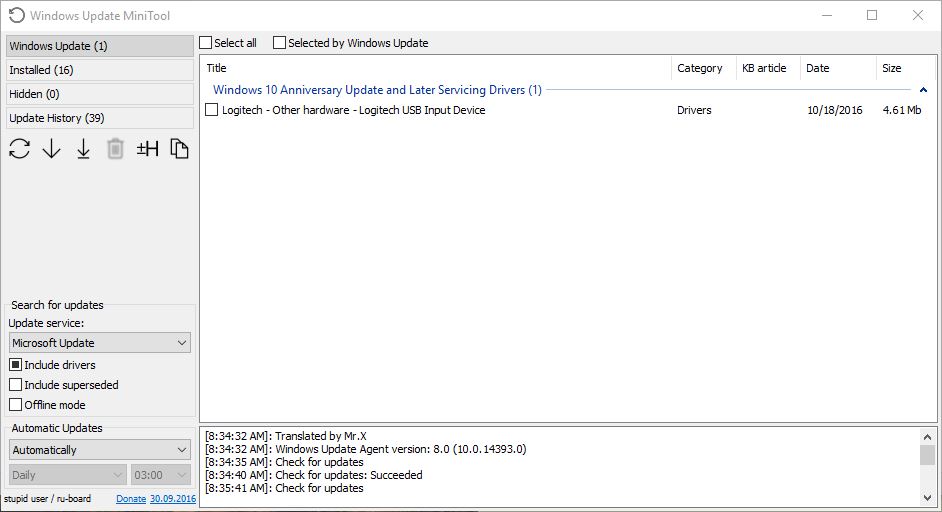Screen dimensions: 942x512
Task: Click the Windows Update MiniTool title icon
Action: pos(17,16)
